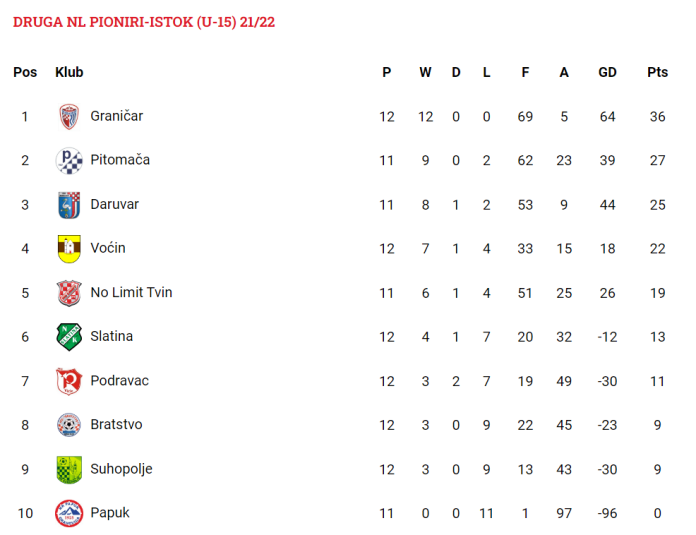Click the Klub column header
The image size is (696, 535).
coord(69,72)
